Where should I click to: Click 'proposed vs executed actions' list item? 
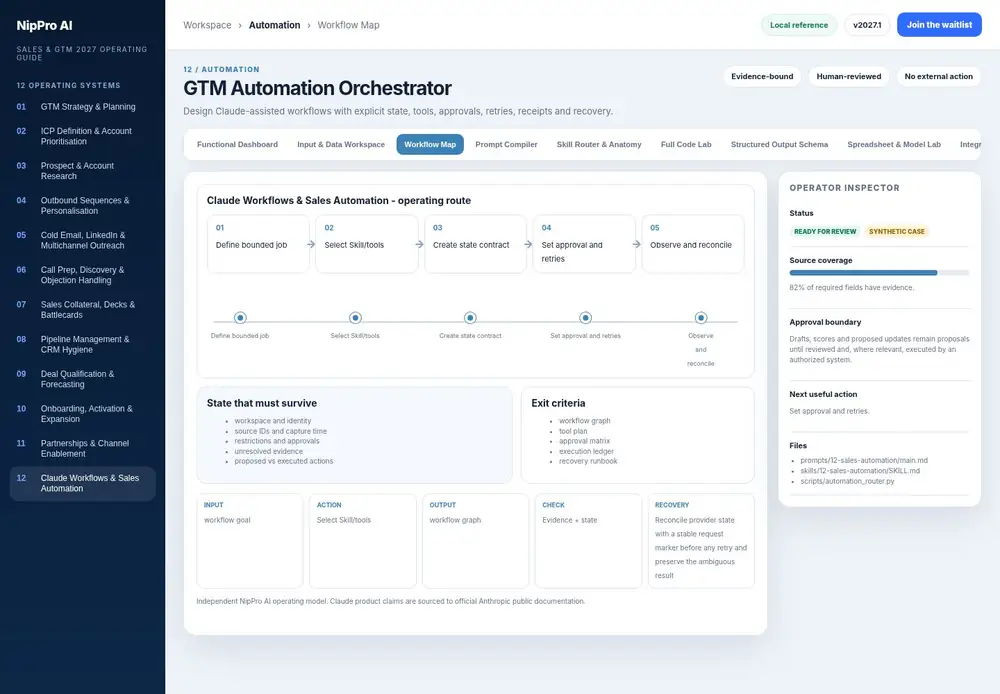[x=283, y=461]
